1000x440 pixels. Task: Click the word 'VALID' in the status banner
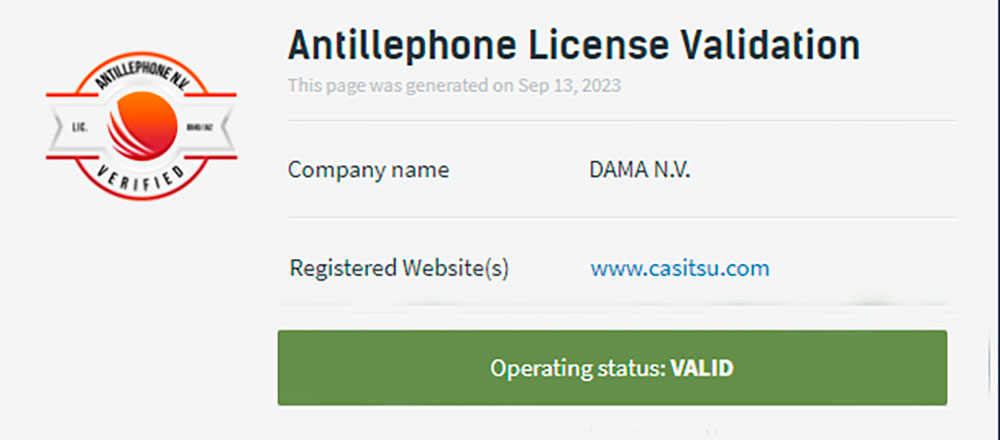coord(702,368)
